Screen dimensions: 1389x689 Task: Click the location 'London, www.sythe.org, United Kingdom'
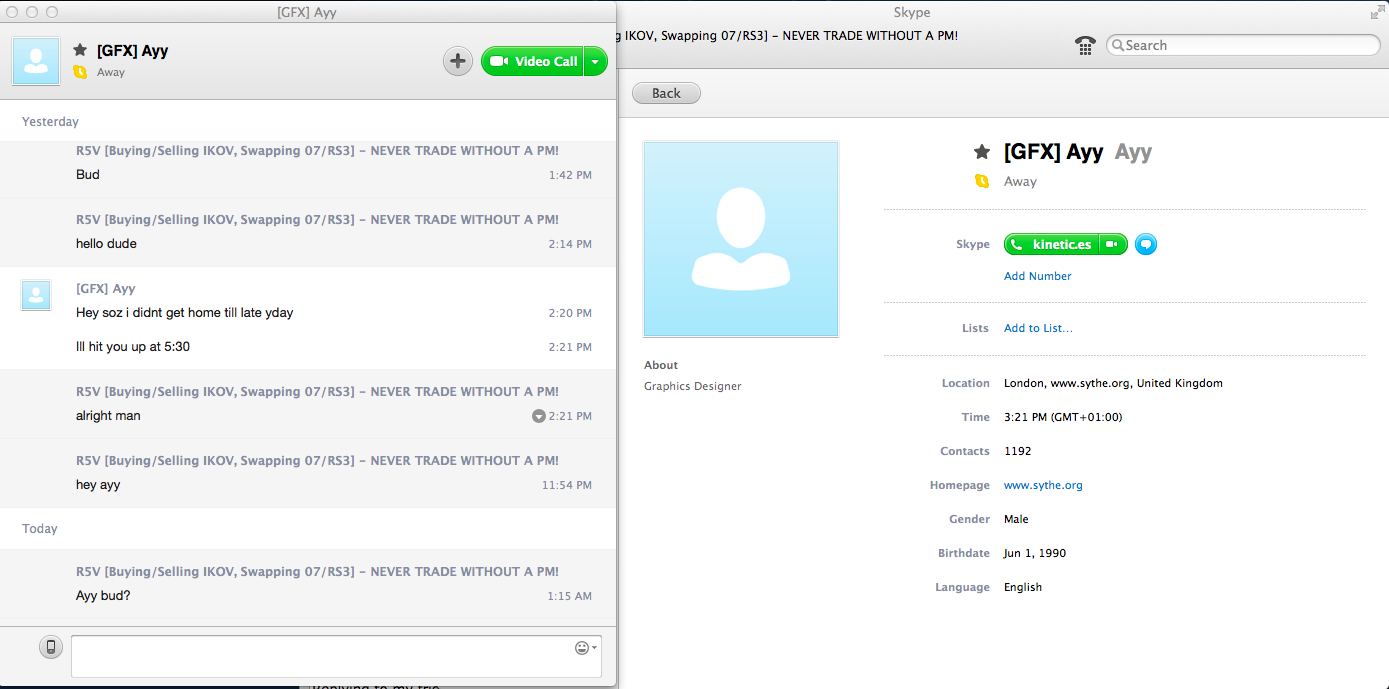point(1113,383)
